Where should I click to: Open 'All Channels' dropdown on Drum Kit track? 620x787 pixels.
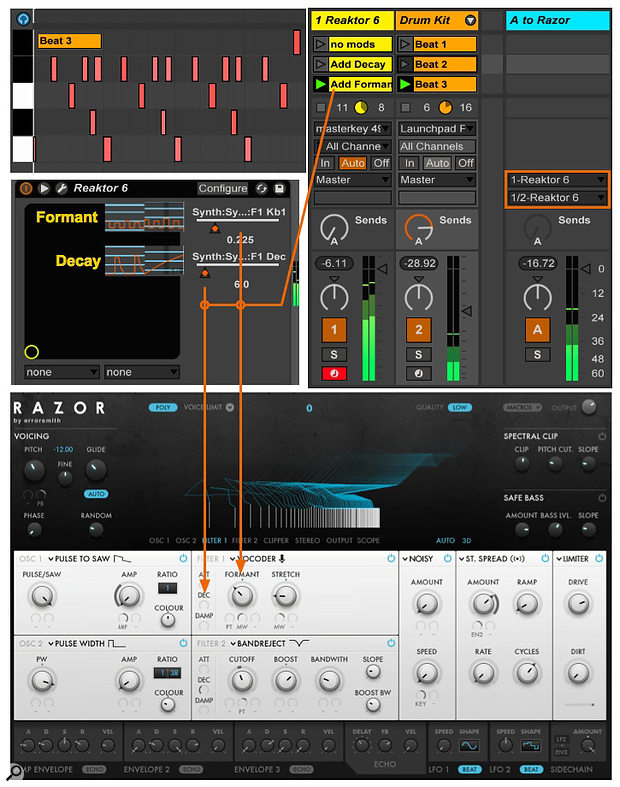tap(437, 147)
